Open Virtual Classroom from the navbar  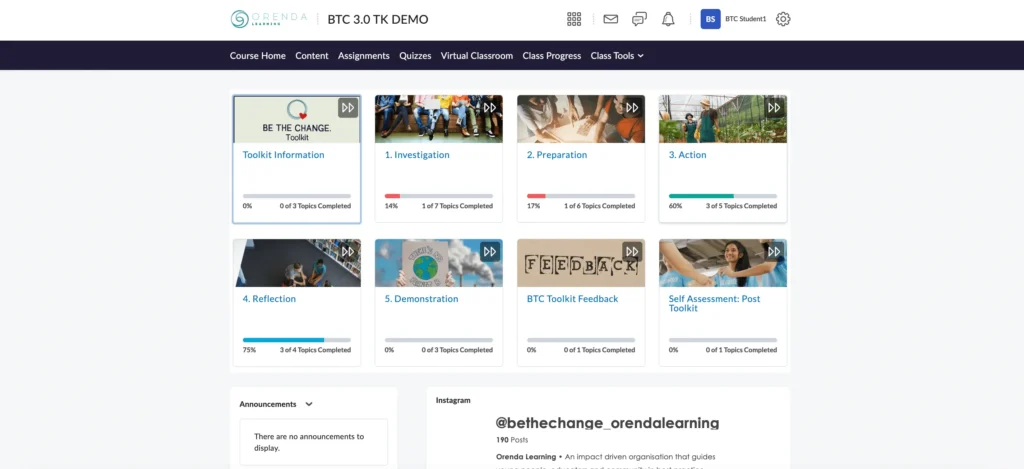[x=476, y=56]
